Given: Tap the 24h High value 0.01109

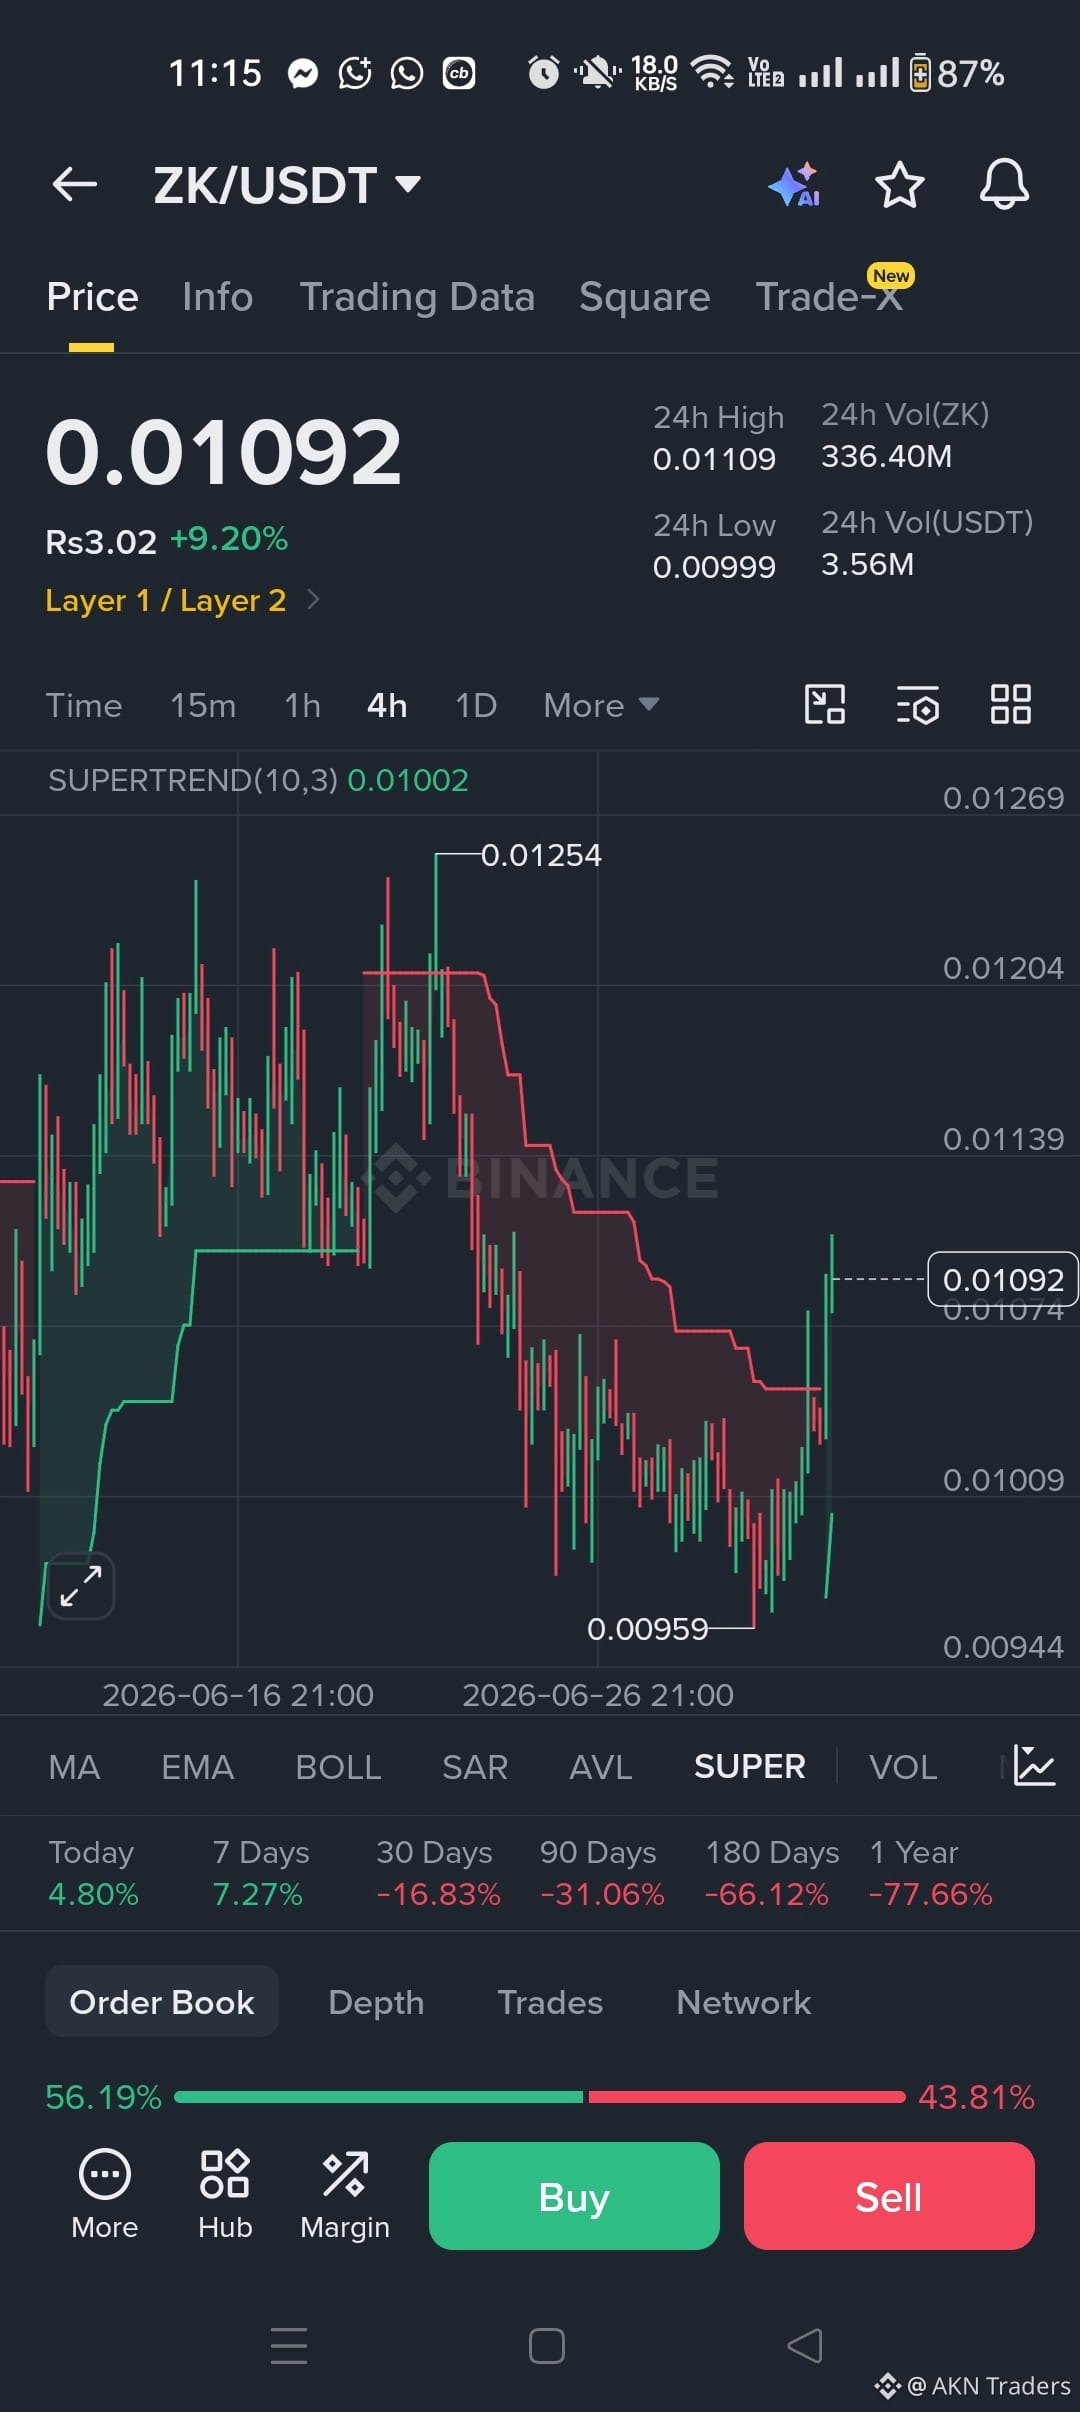Looking at the screenshot, I should (714, 459).
